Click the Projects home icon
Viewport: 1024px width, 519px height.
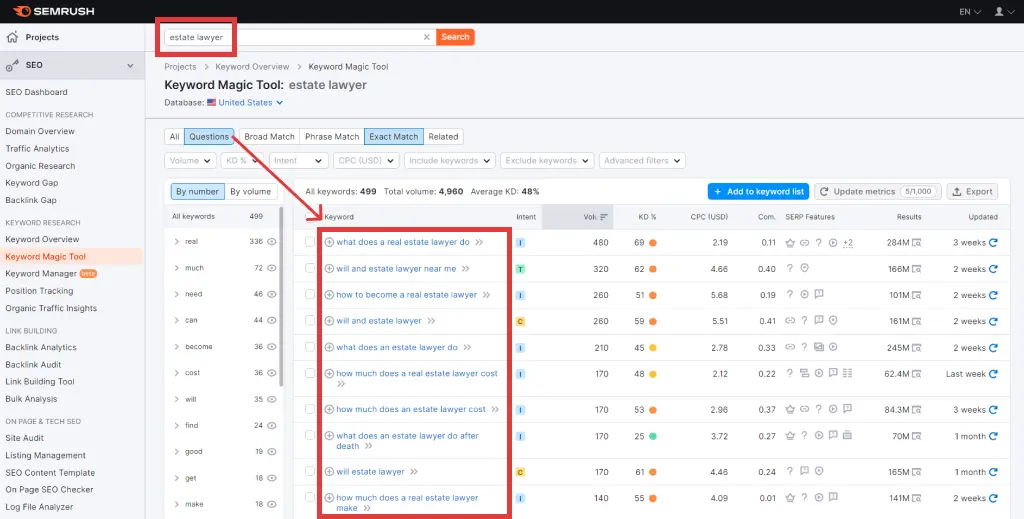coord(12,37)
